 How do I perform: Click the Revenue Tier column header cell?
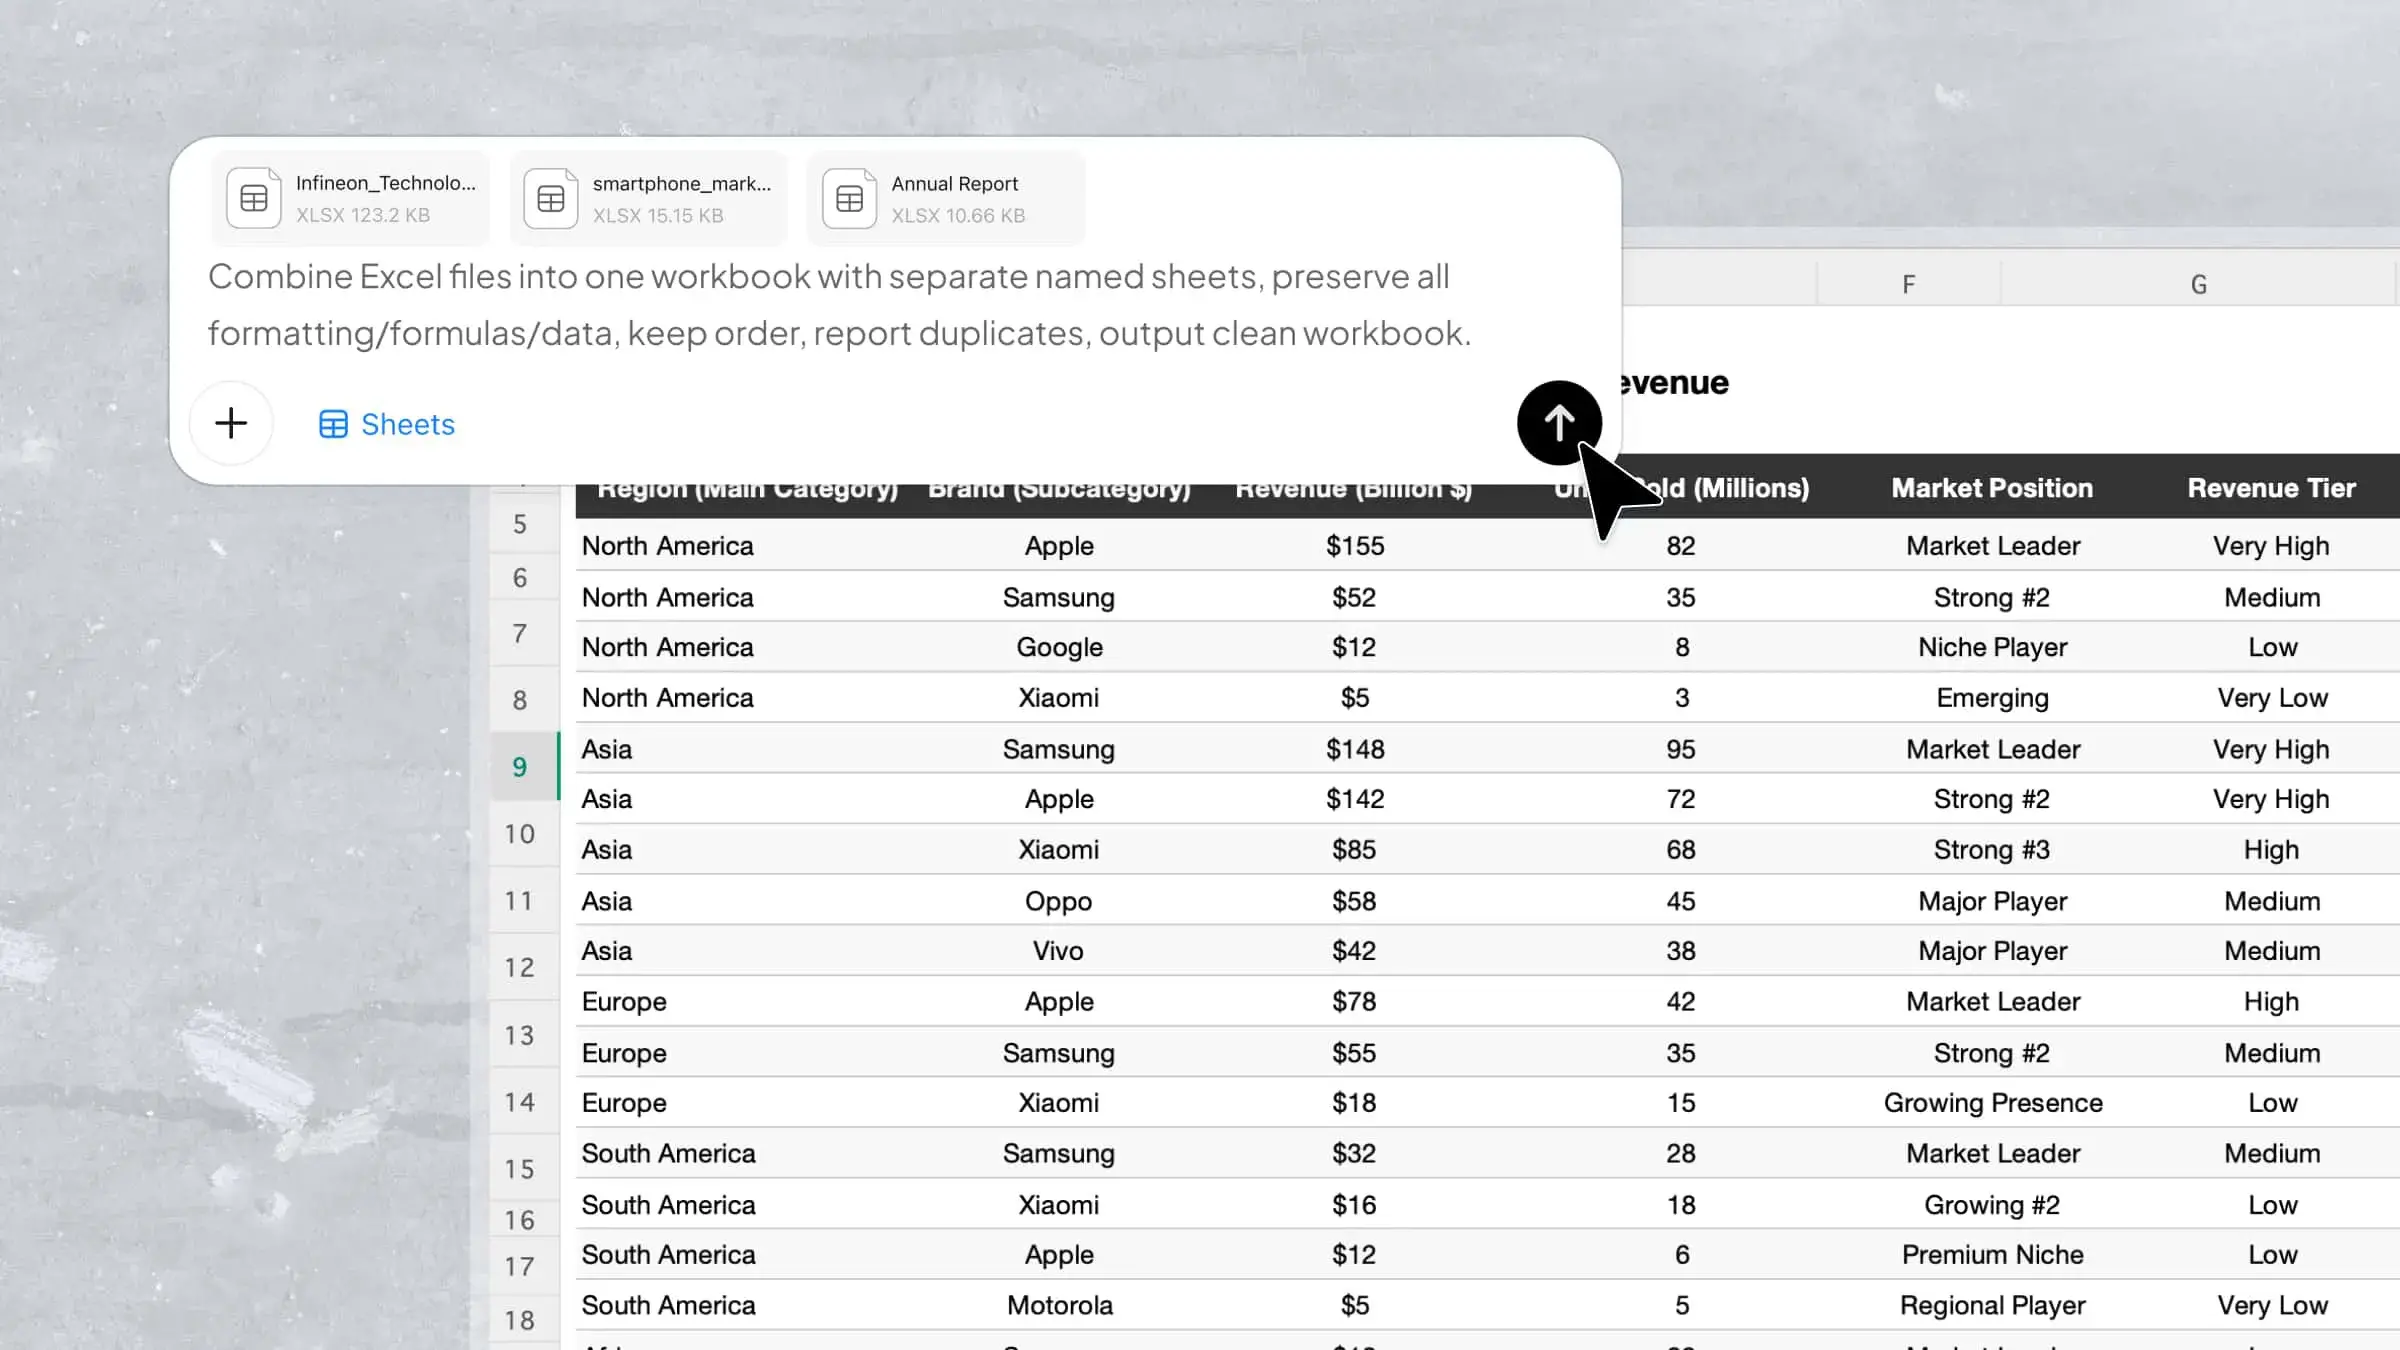[x=2271, y=488]
